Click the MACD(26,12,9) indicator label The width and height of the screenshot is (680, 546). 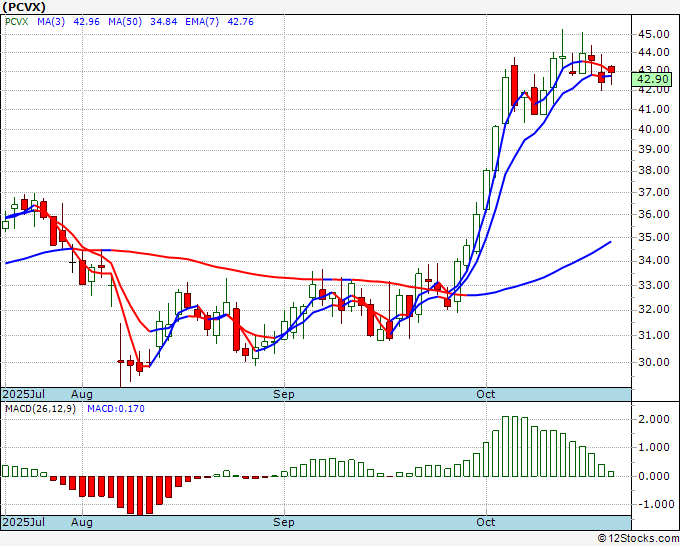pos(40,410)
